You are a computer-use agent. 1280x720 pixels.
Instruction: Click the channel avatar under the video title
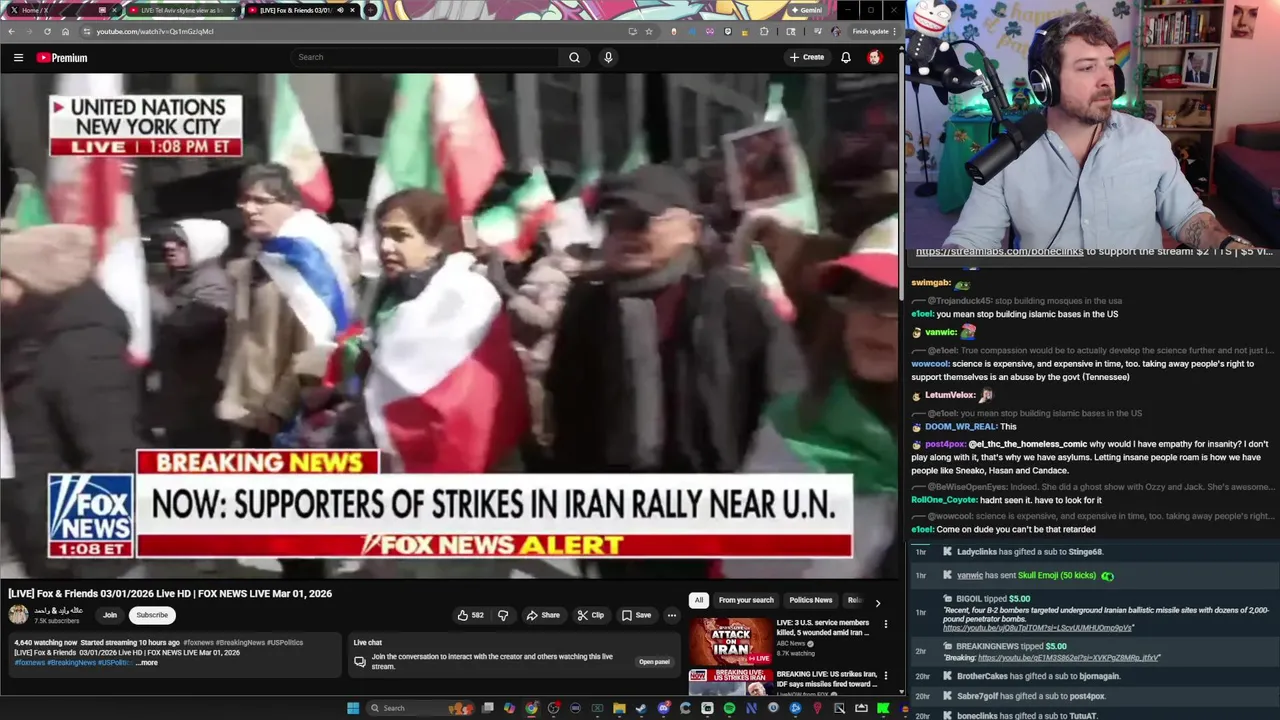pyautogui.click(x=18, y=615)
